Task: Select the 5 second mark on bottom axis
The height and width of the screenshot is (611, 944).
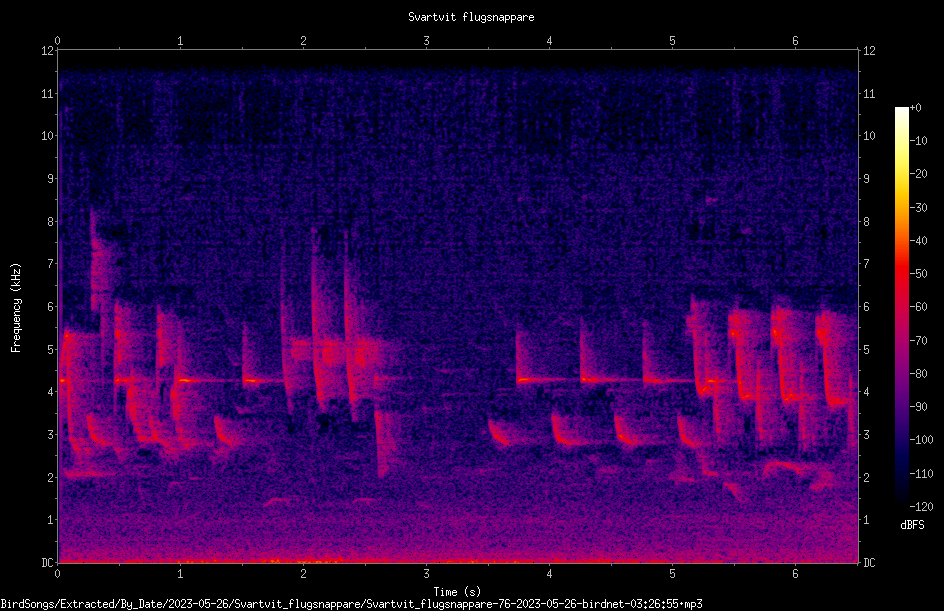Action: pos(672,574)
